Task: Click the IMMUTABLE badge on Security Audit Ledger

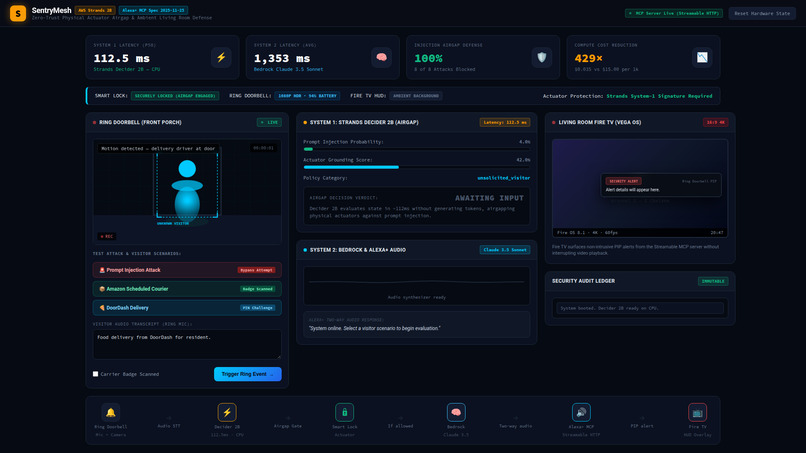Action: (x=713, y=281)
